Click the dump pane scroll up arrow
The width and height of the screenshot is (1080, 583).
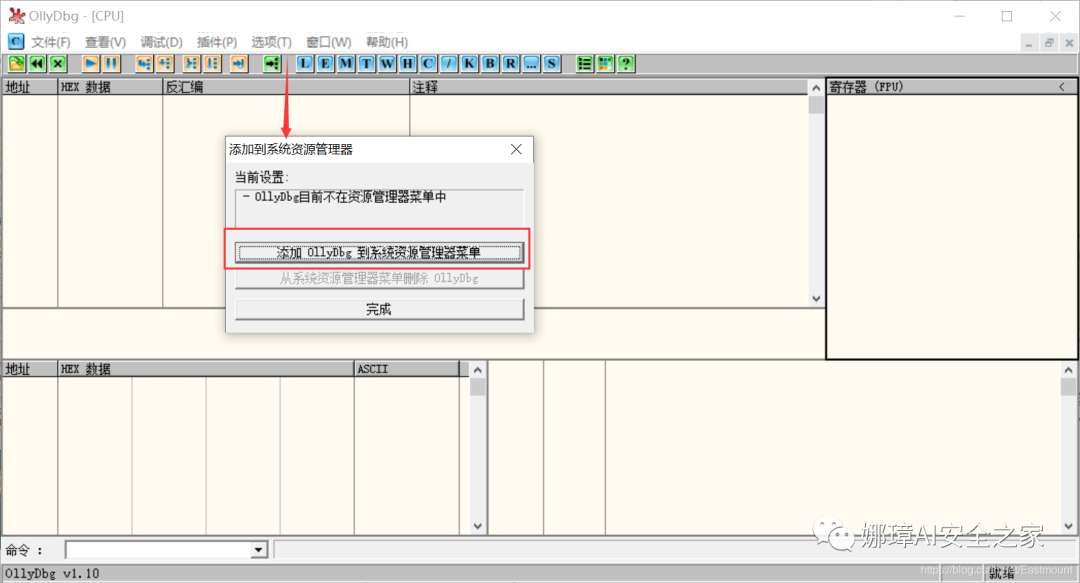coord(477,370)
